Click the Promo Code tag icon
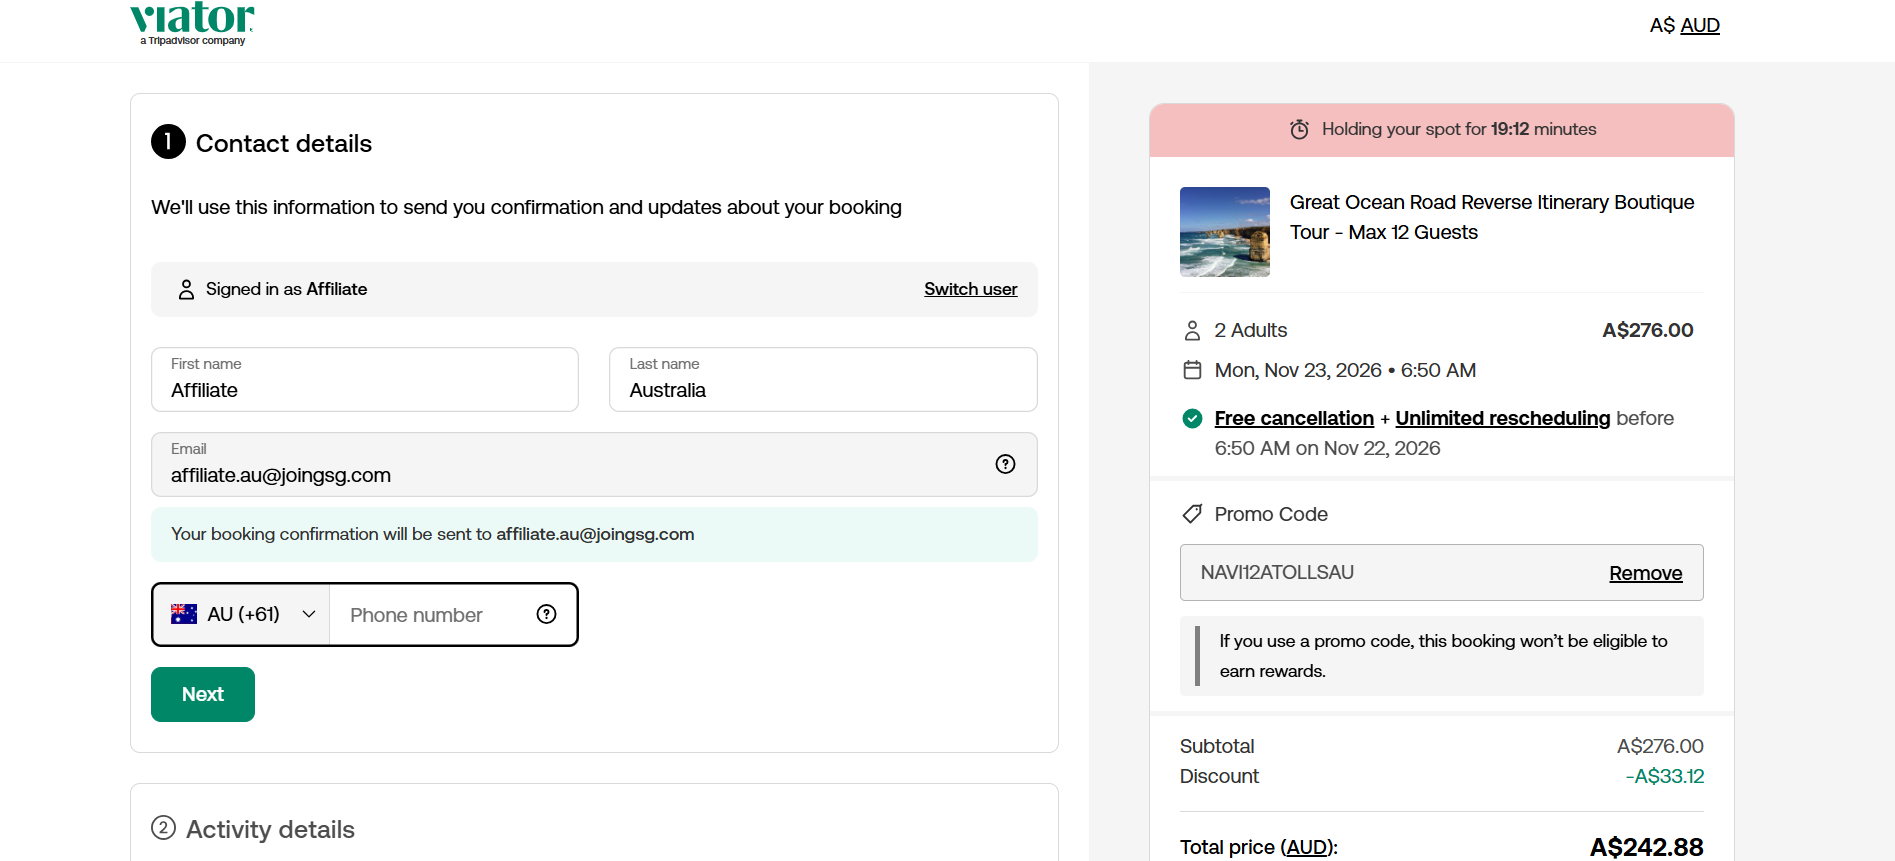The height and width of the screenshot is (861, 1895). point(1192,514)
